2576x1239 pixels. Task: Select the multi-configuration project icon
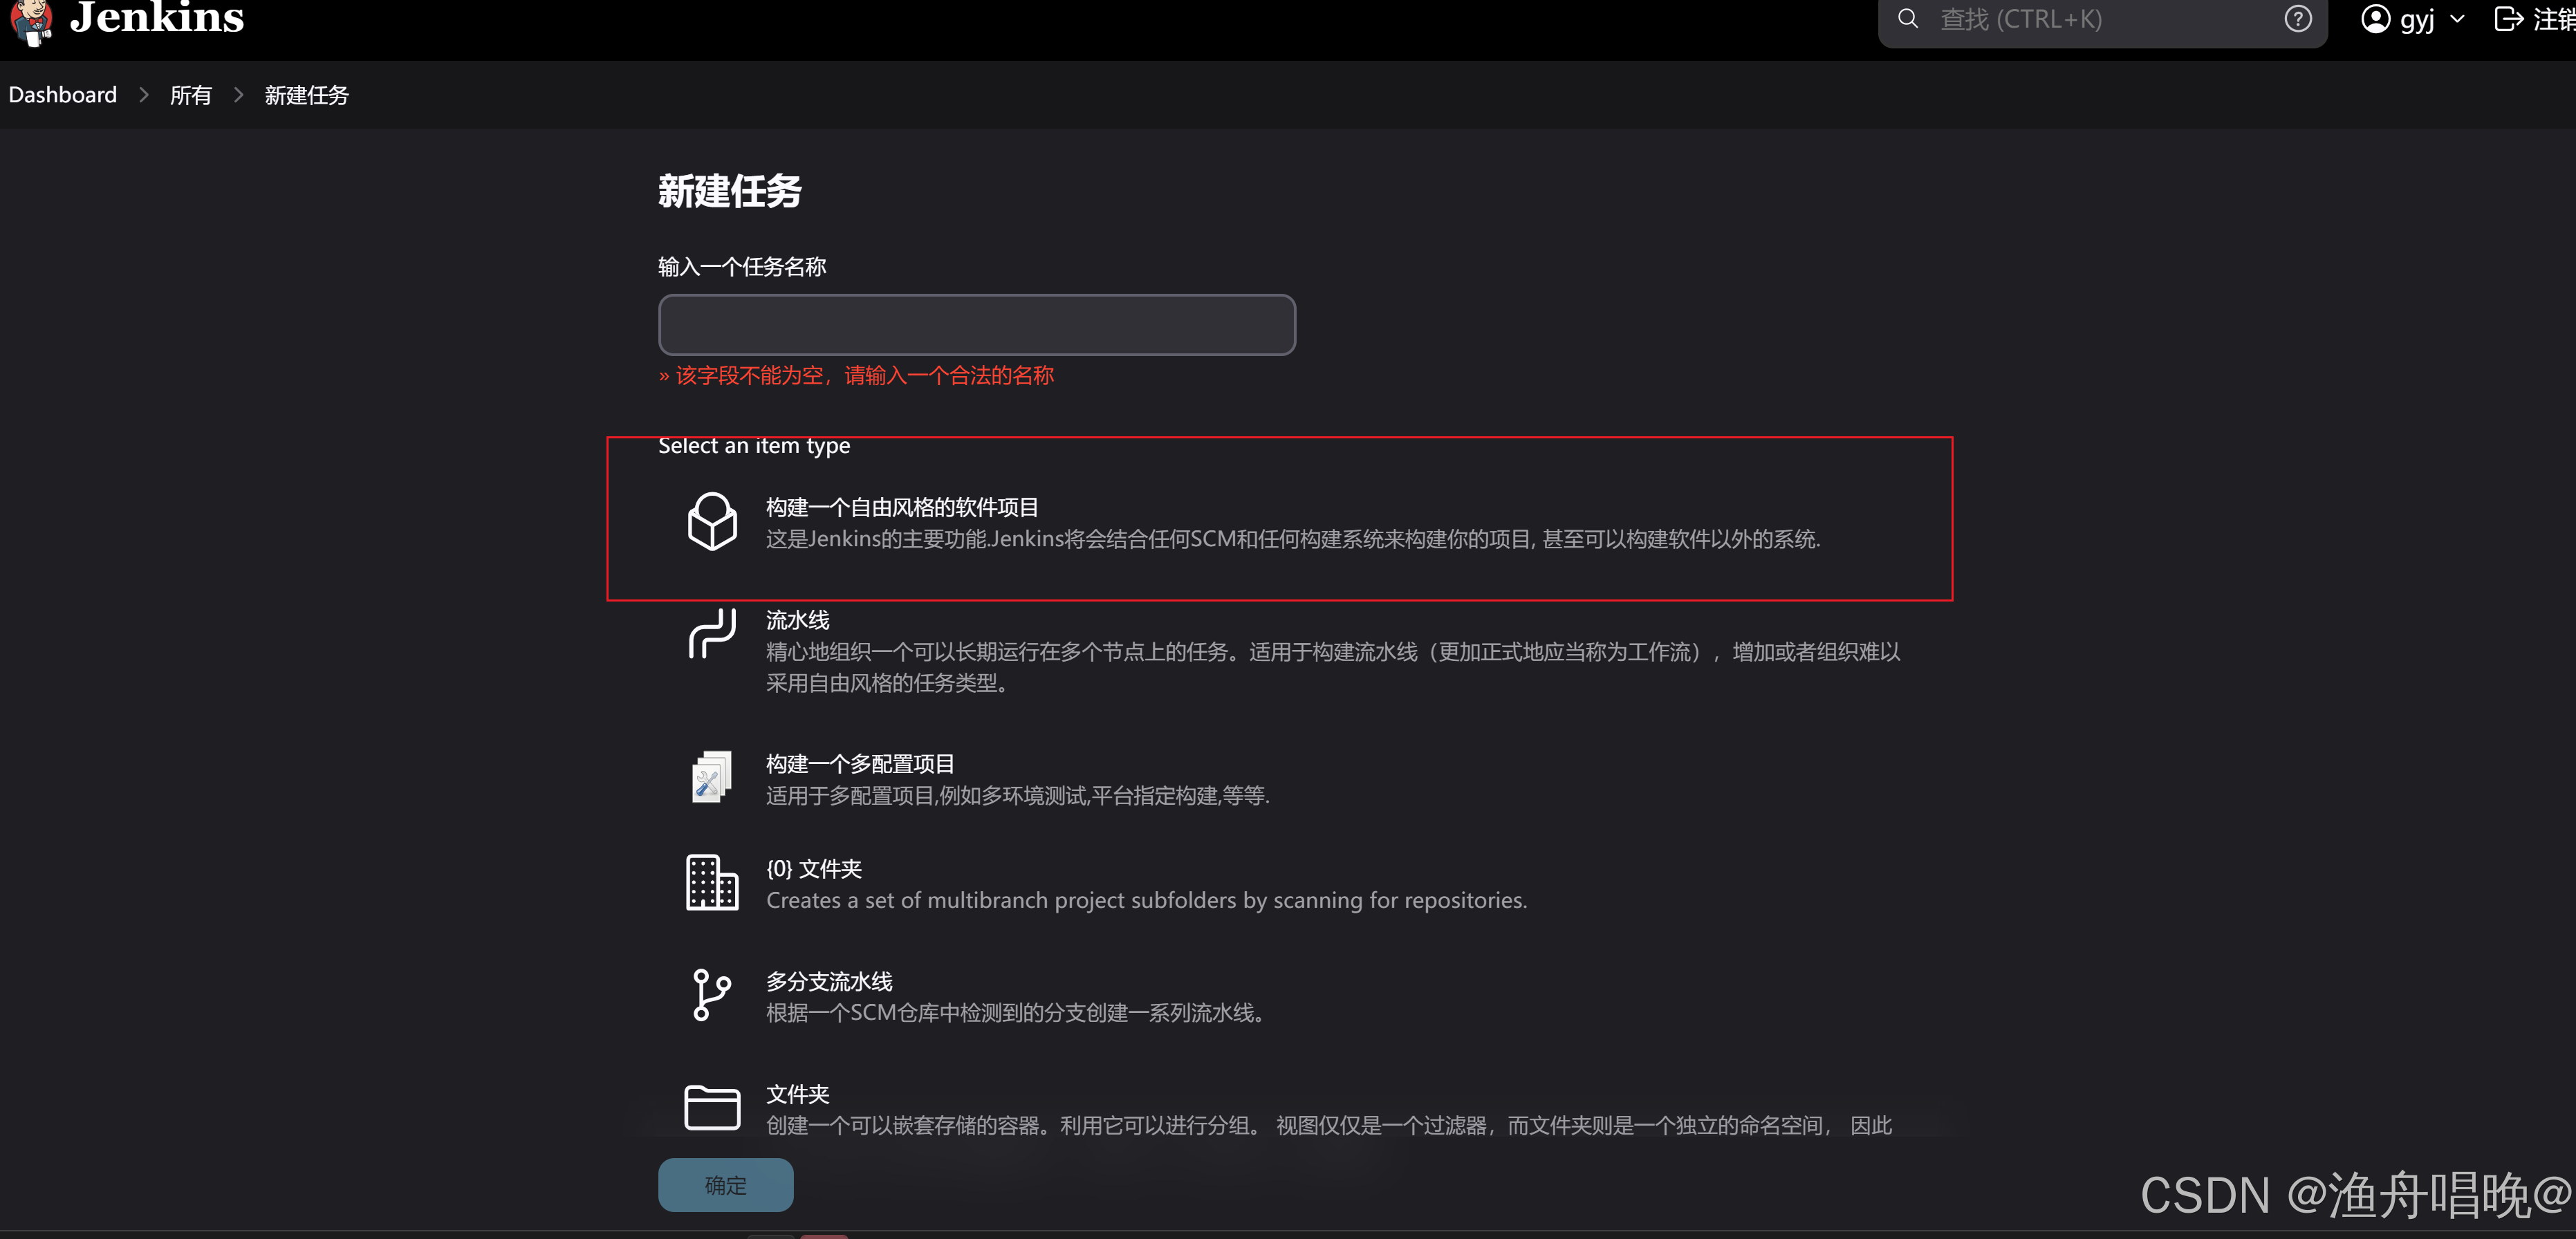tap(712, 777)
